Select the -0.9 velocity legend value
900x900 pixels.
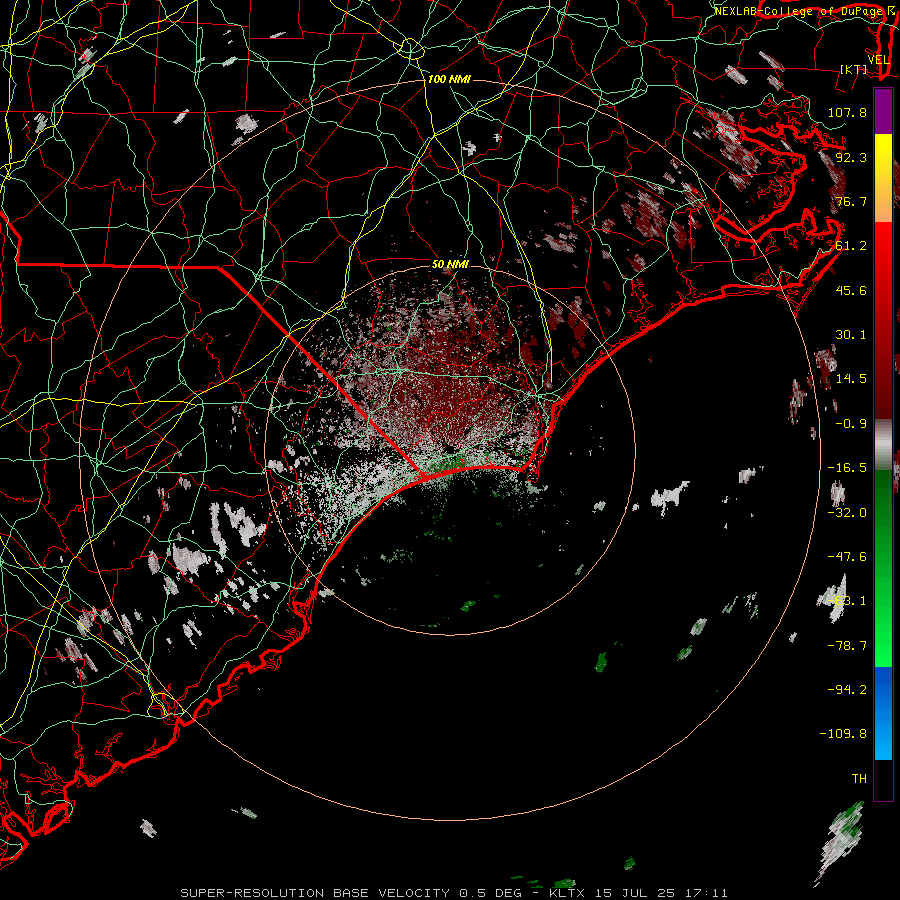click(851, 424)
